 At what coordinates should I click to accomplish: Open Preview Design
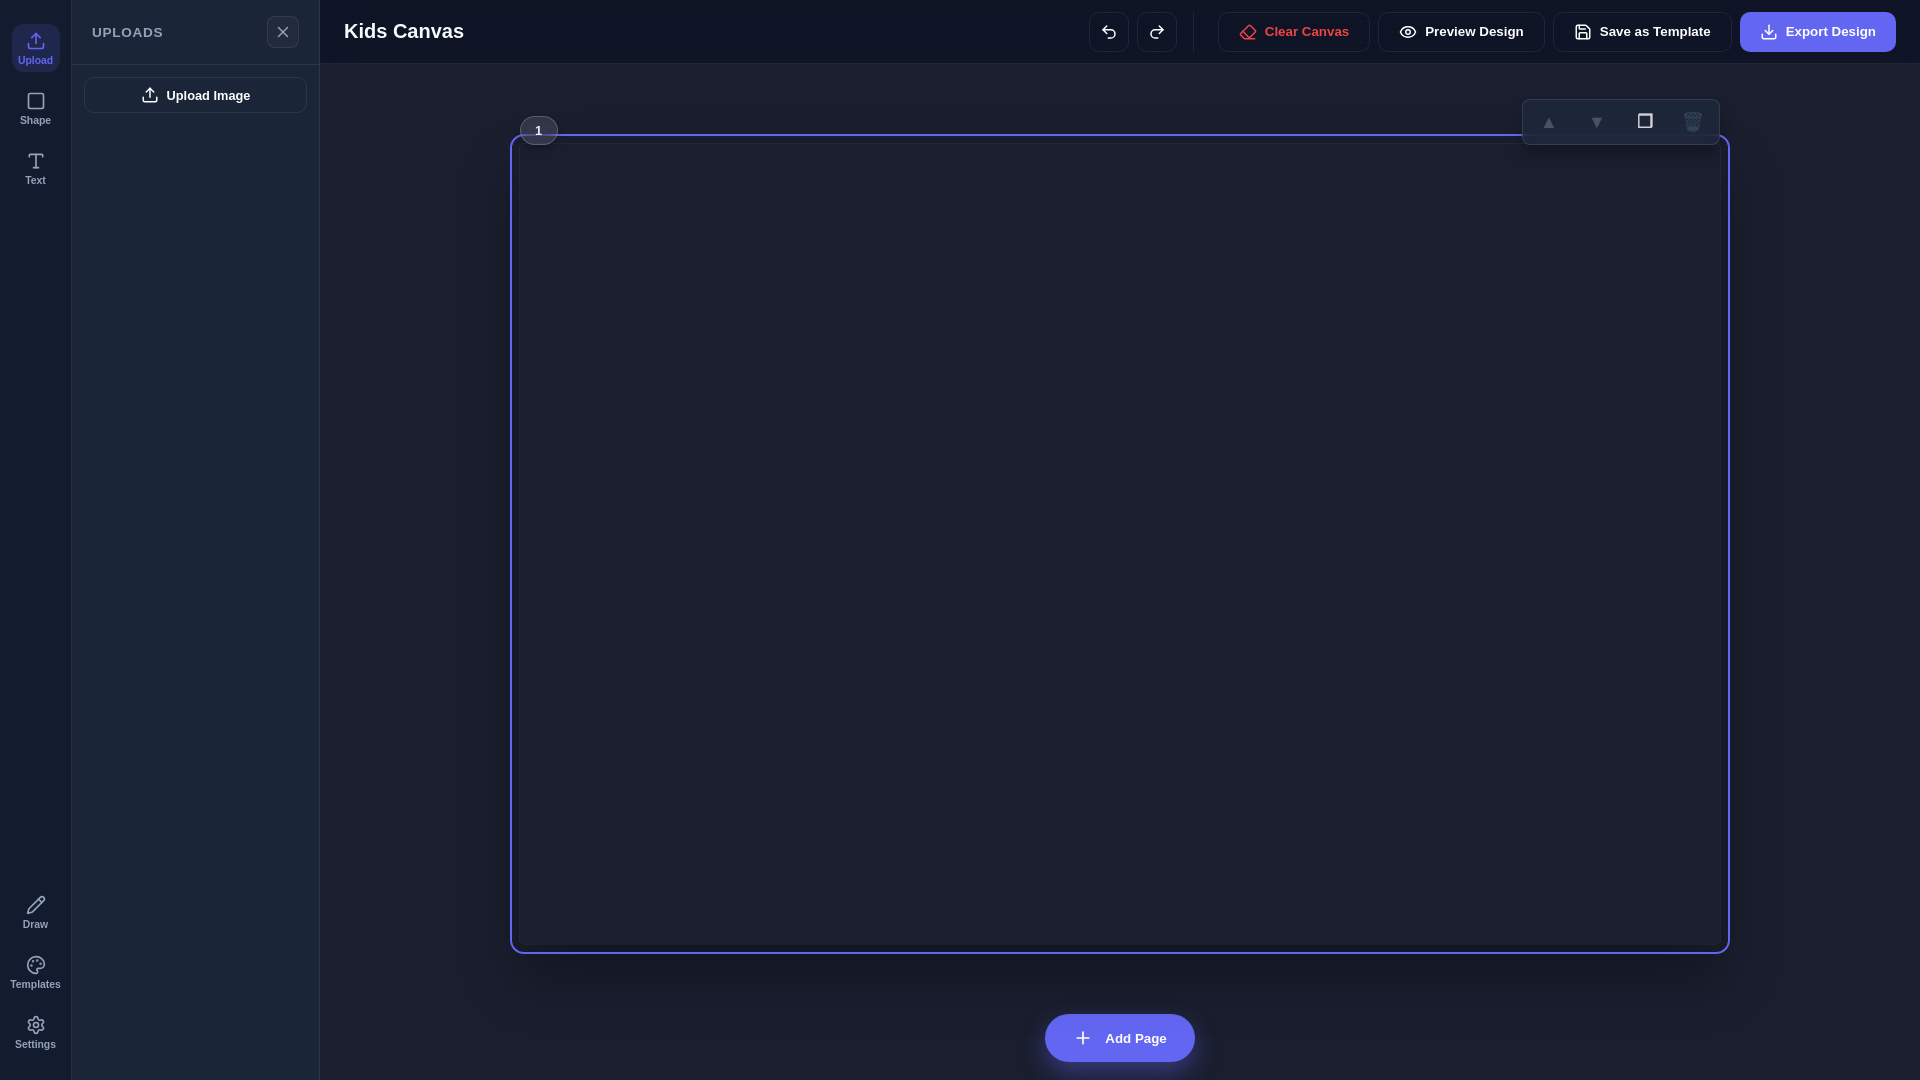pyautogui.click(x=1461, y=32)
